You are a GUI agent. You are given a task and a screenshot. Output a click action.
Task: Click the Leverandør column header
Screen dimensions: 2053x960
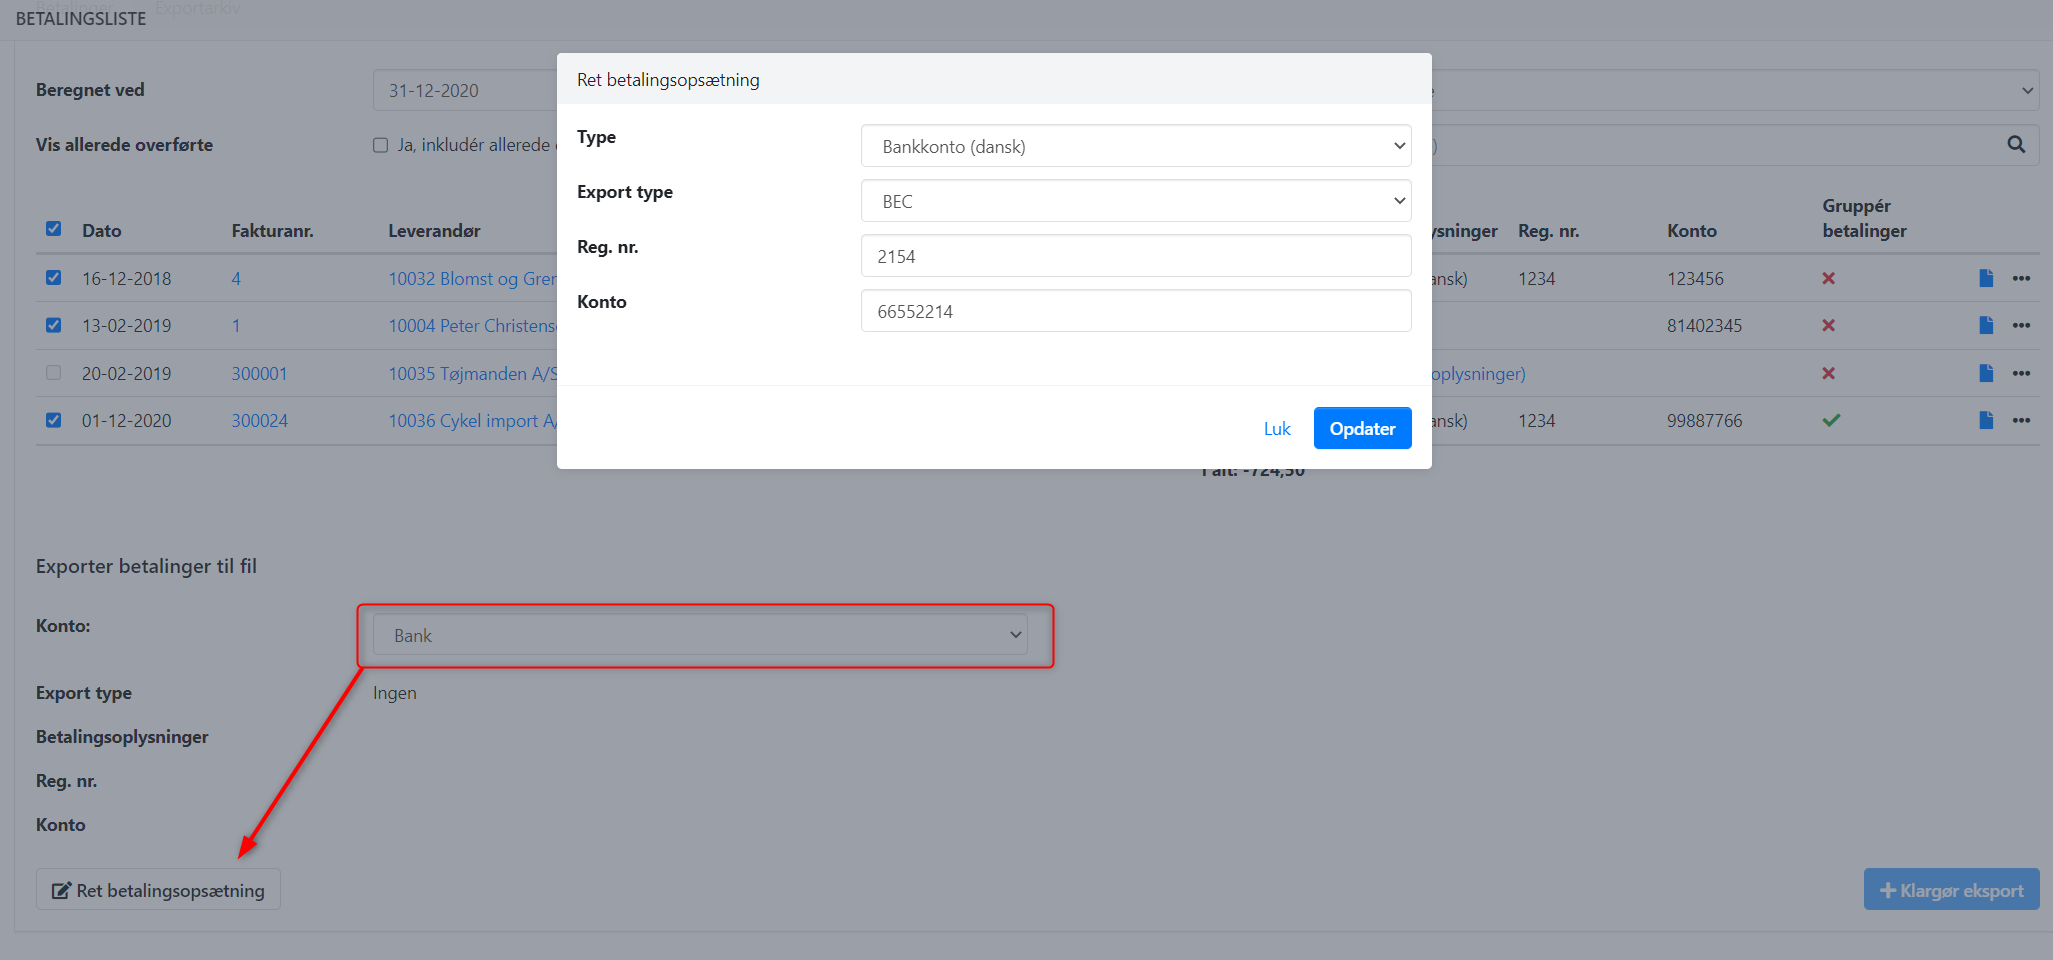pos(434,230)
